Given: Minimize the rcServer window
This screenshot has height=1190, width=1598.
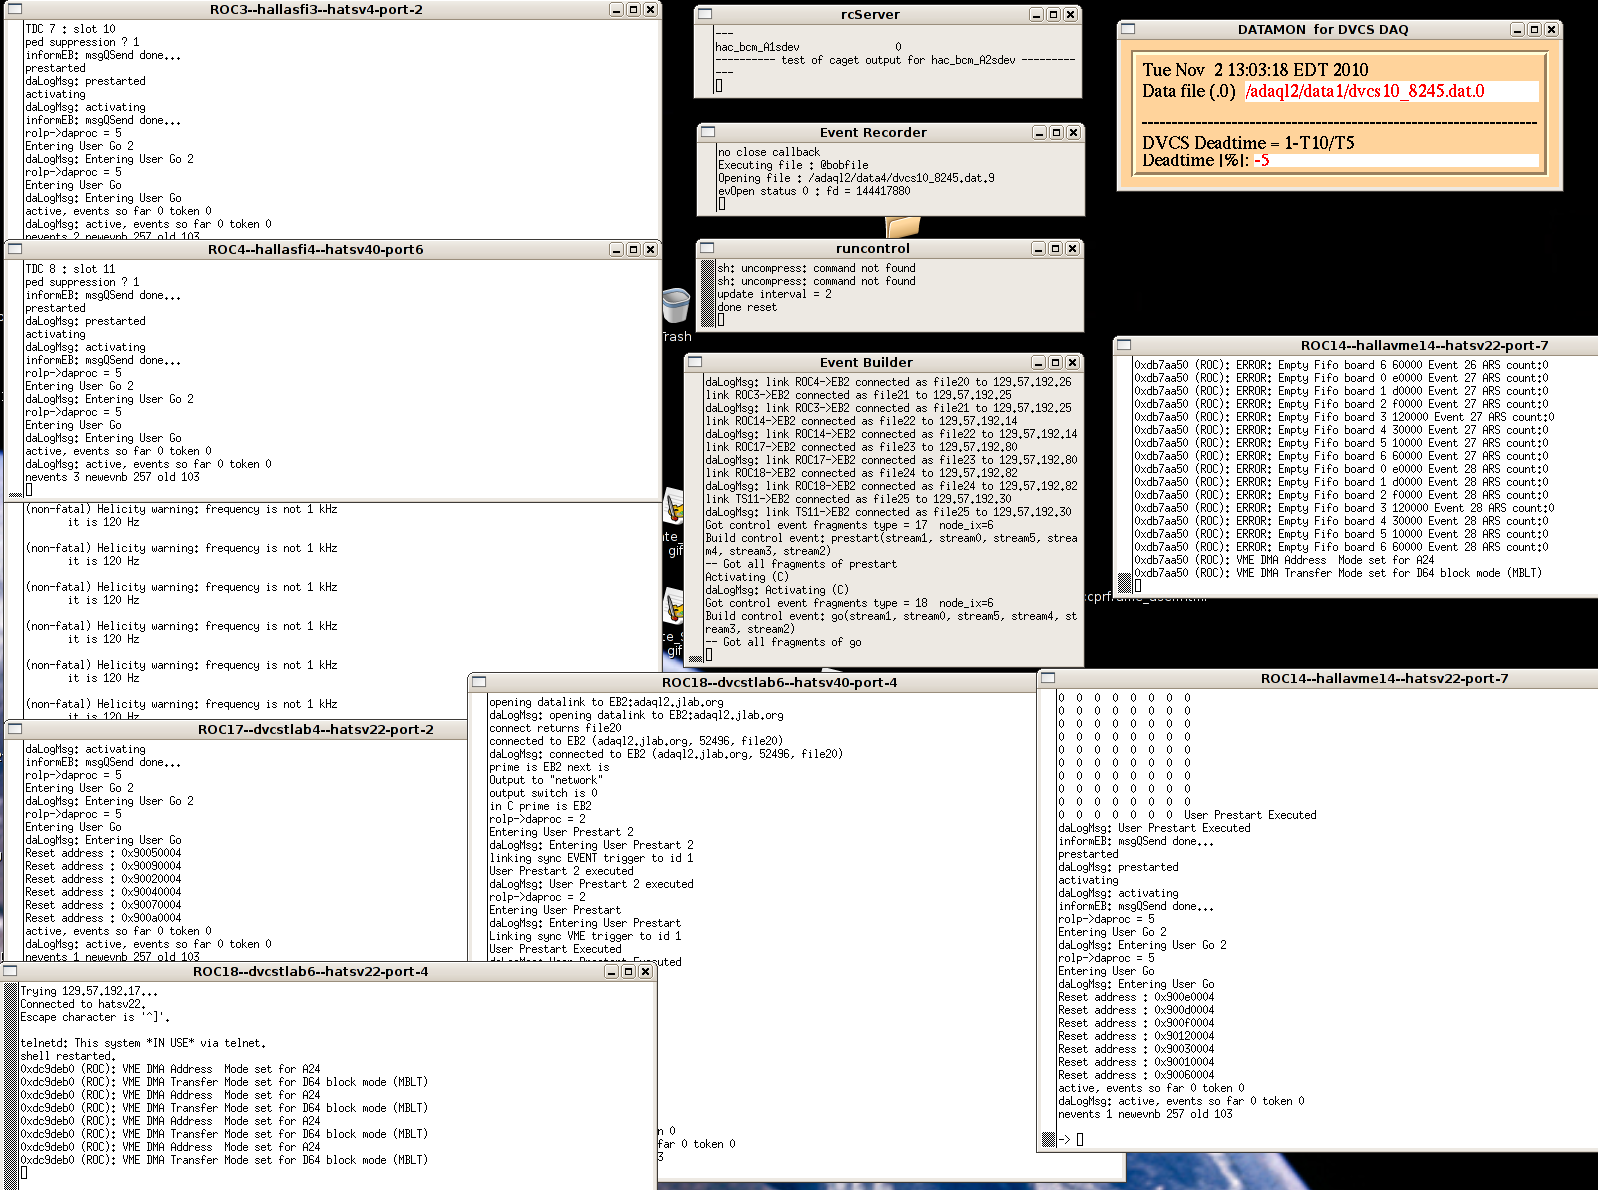Looking at the screenshot, I should pyautogui.click(x=1036, y=15).
